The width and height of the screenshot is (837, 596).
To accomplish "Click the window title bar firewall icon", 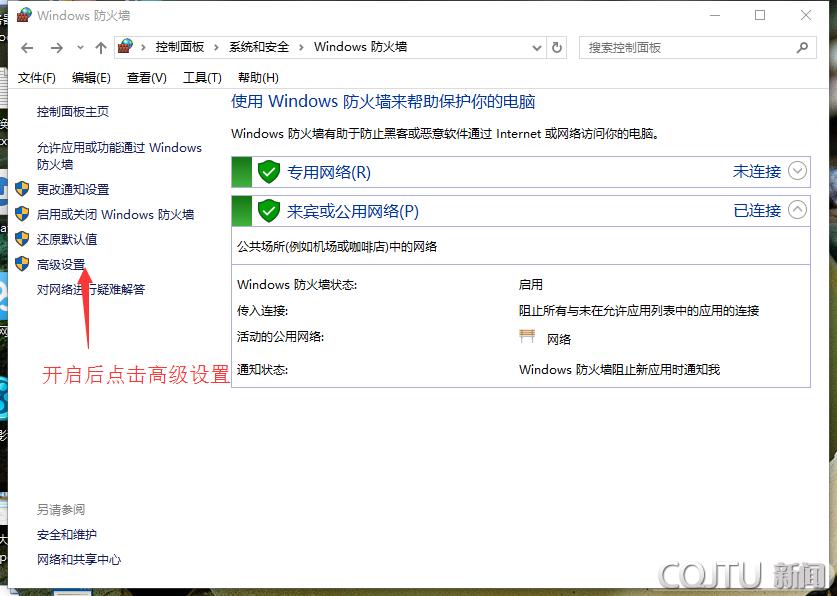I will pyautogui.click(x=24, y=15).
